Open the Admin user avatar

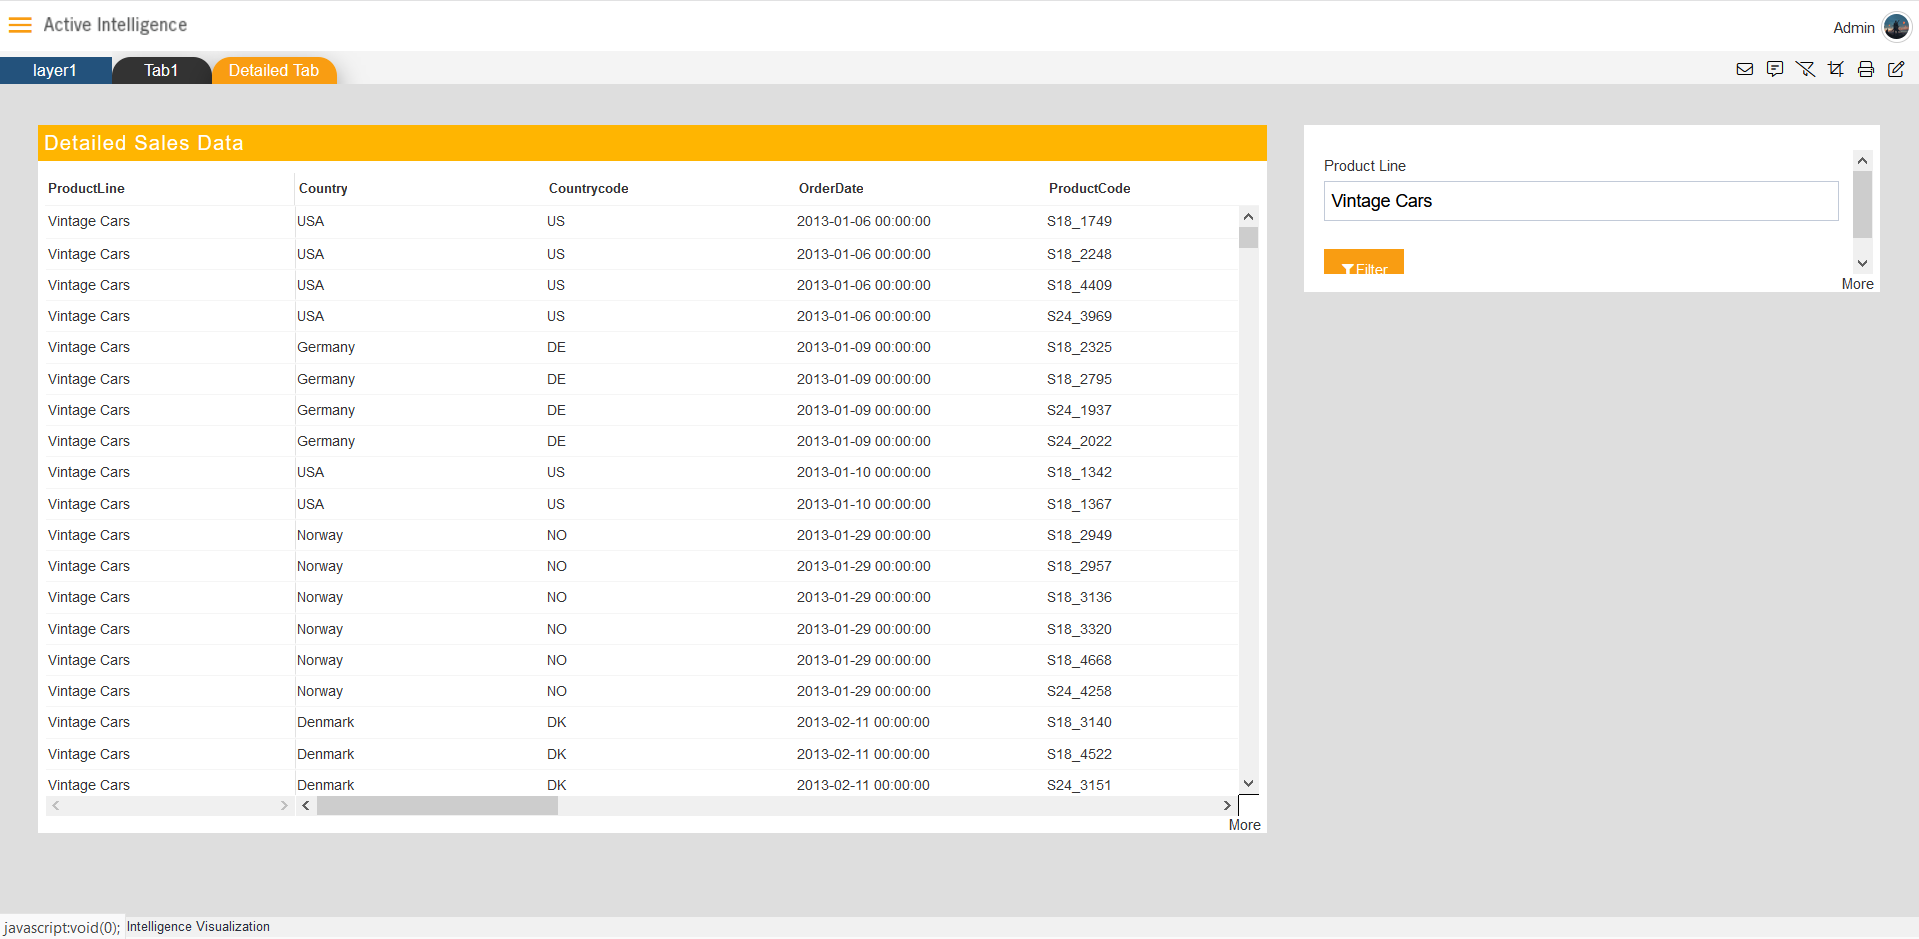pyautogui.click(x=1896, y=27)
